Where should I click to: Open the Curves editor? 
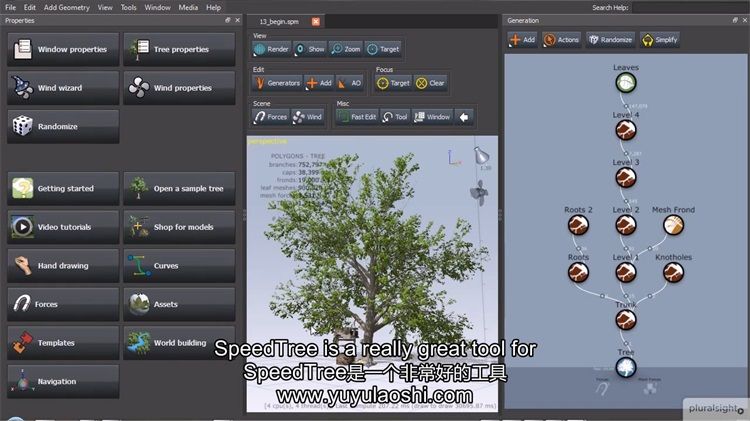(179, 266)
